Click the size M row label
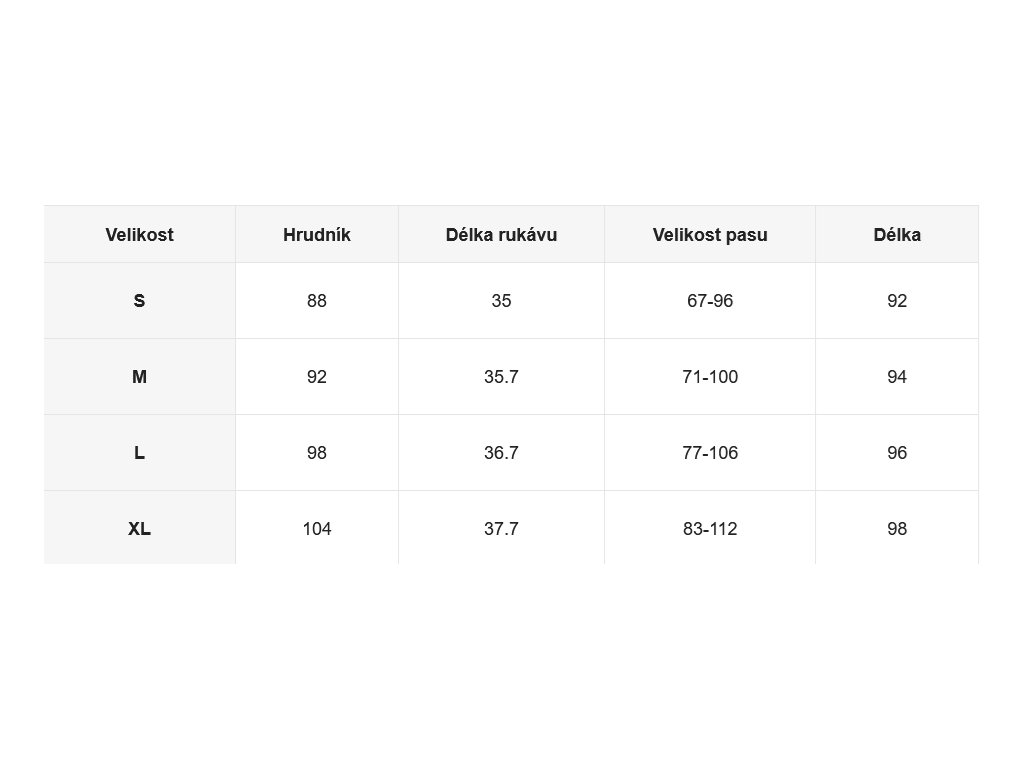This screenshot has height=768, width=1024. click(140, 377)
